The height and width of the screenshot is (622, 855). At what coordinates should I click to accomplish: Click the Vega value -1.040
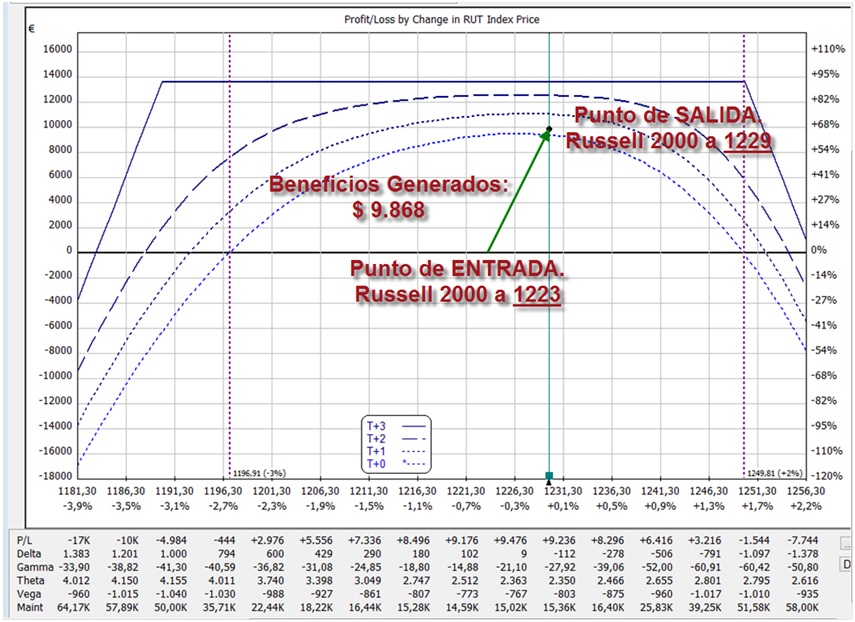click(x=172, y=594)
